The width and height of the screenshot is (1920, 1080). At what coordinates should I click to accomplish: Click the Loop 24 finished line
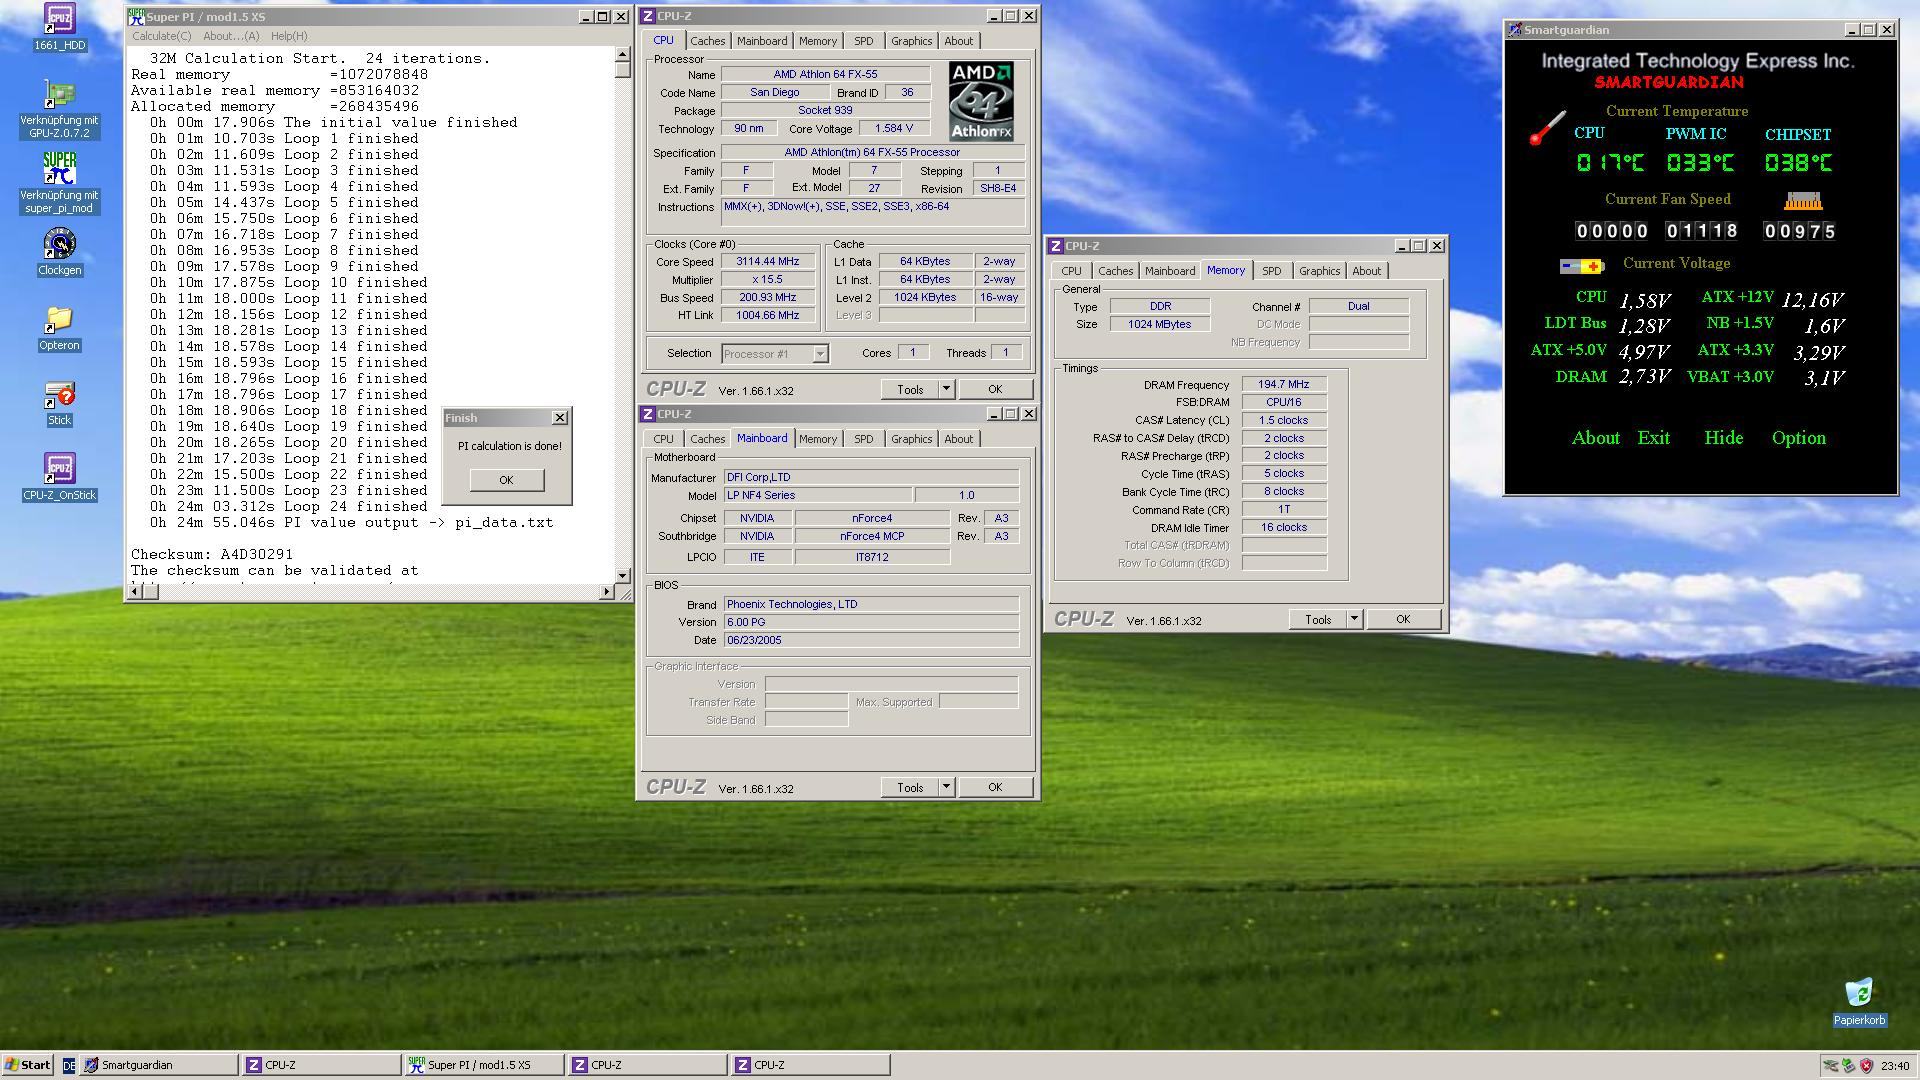click(x=289, y=506)
